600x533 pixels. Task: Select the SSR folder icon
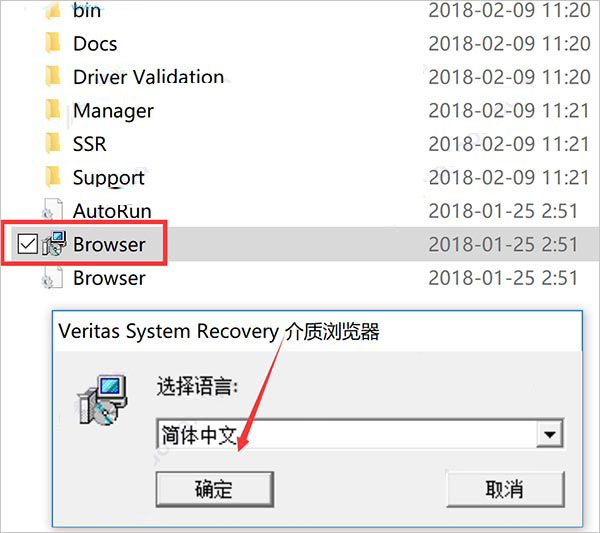pyautogui.click(x=53, y=143)
